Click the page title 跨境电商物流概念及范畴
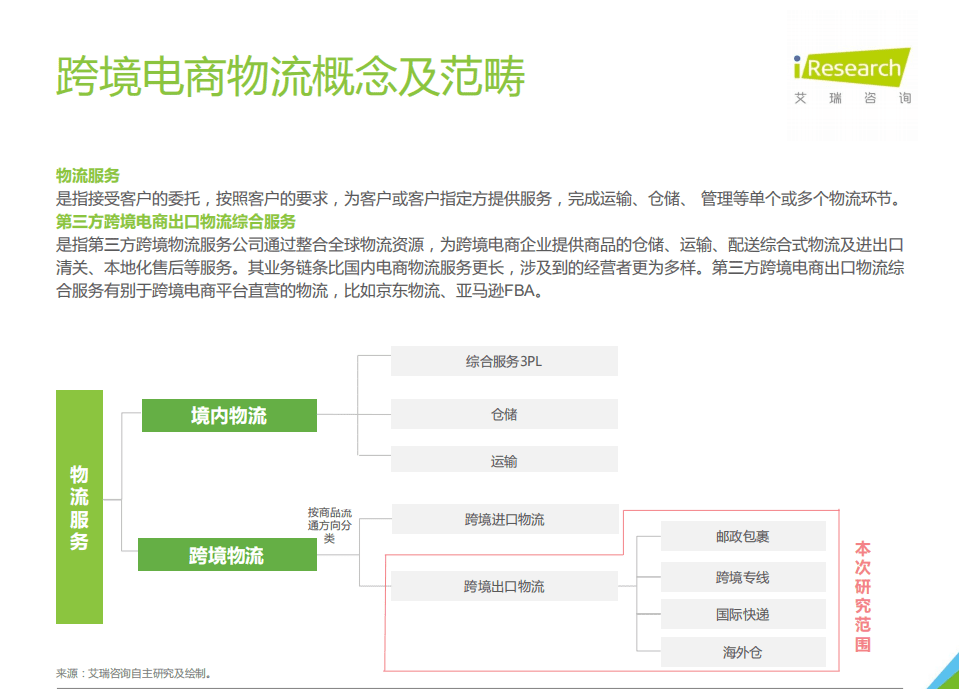Screen dimensions: 959x689 click(x=291, y=78)
